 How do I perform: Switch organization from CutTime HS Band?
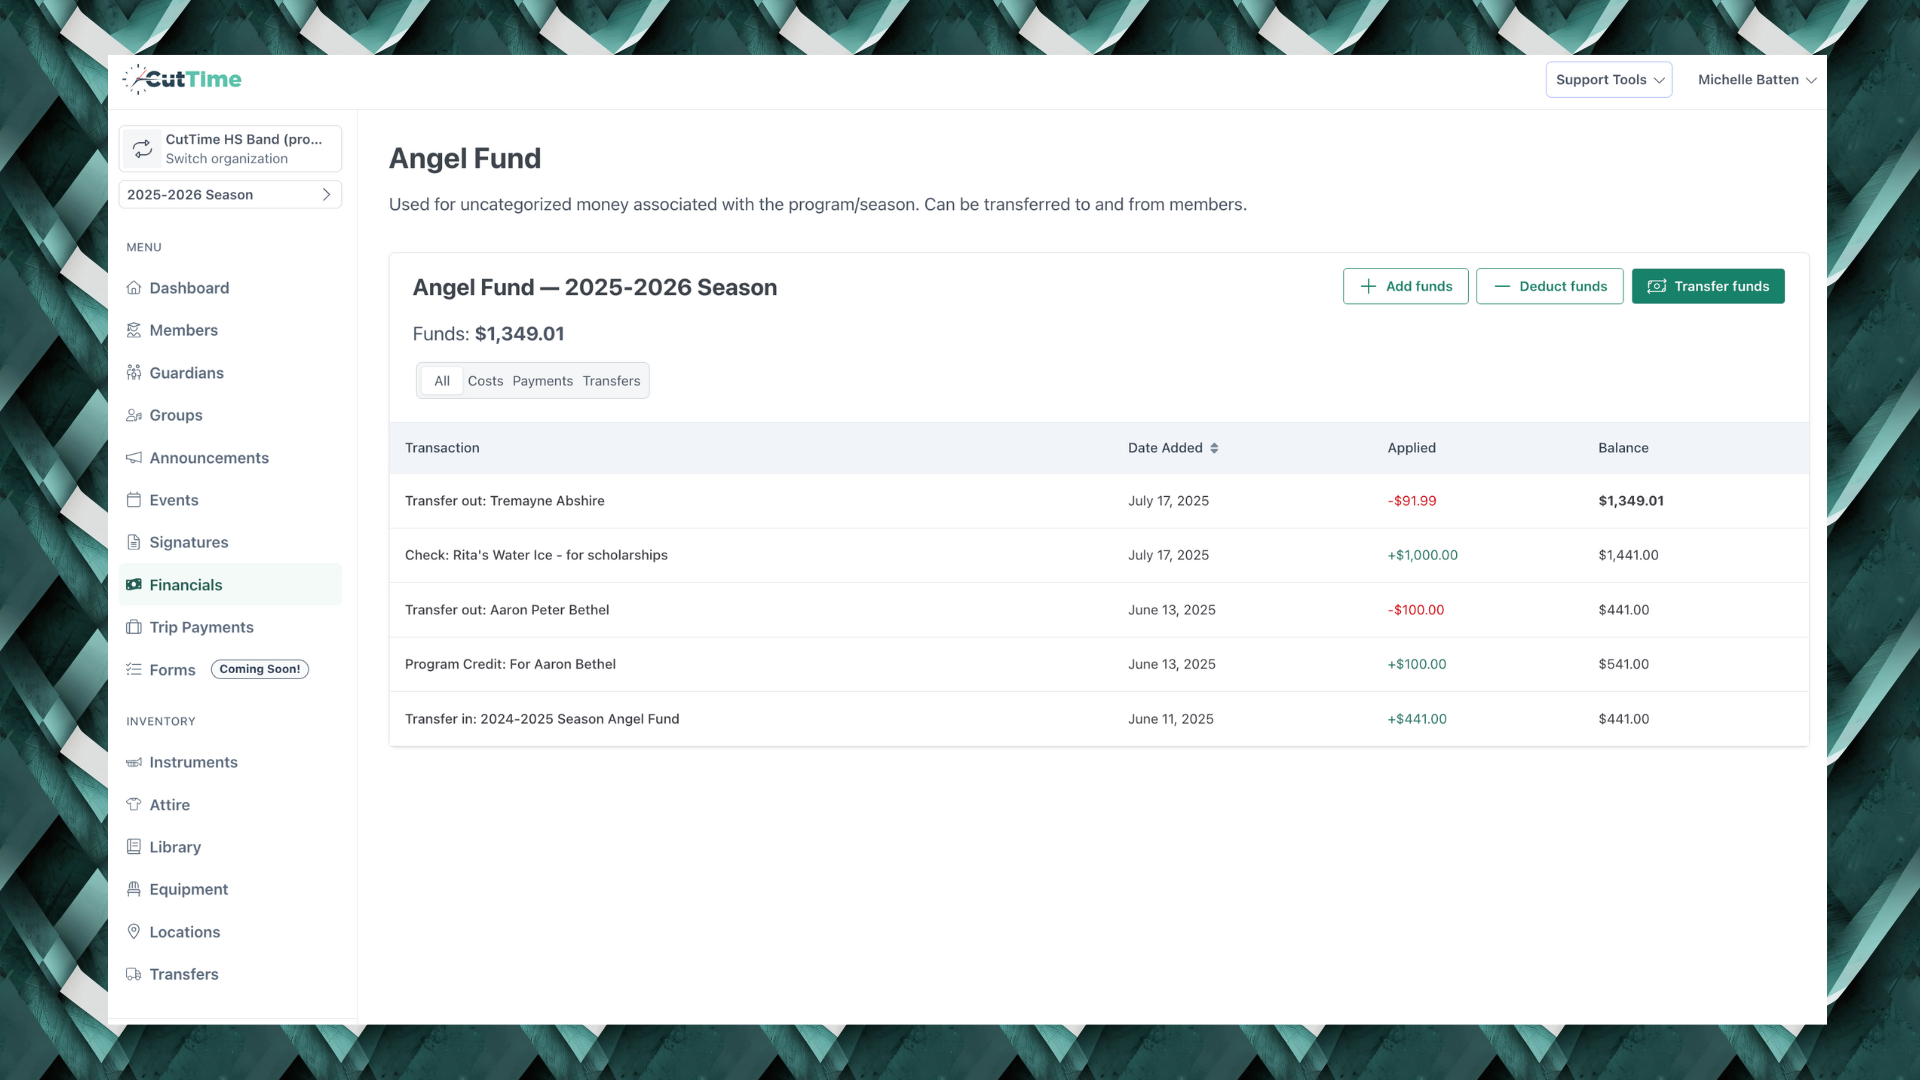pos(230,149)
